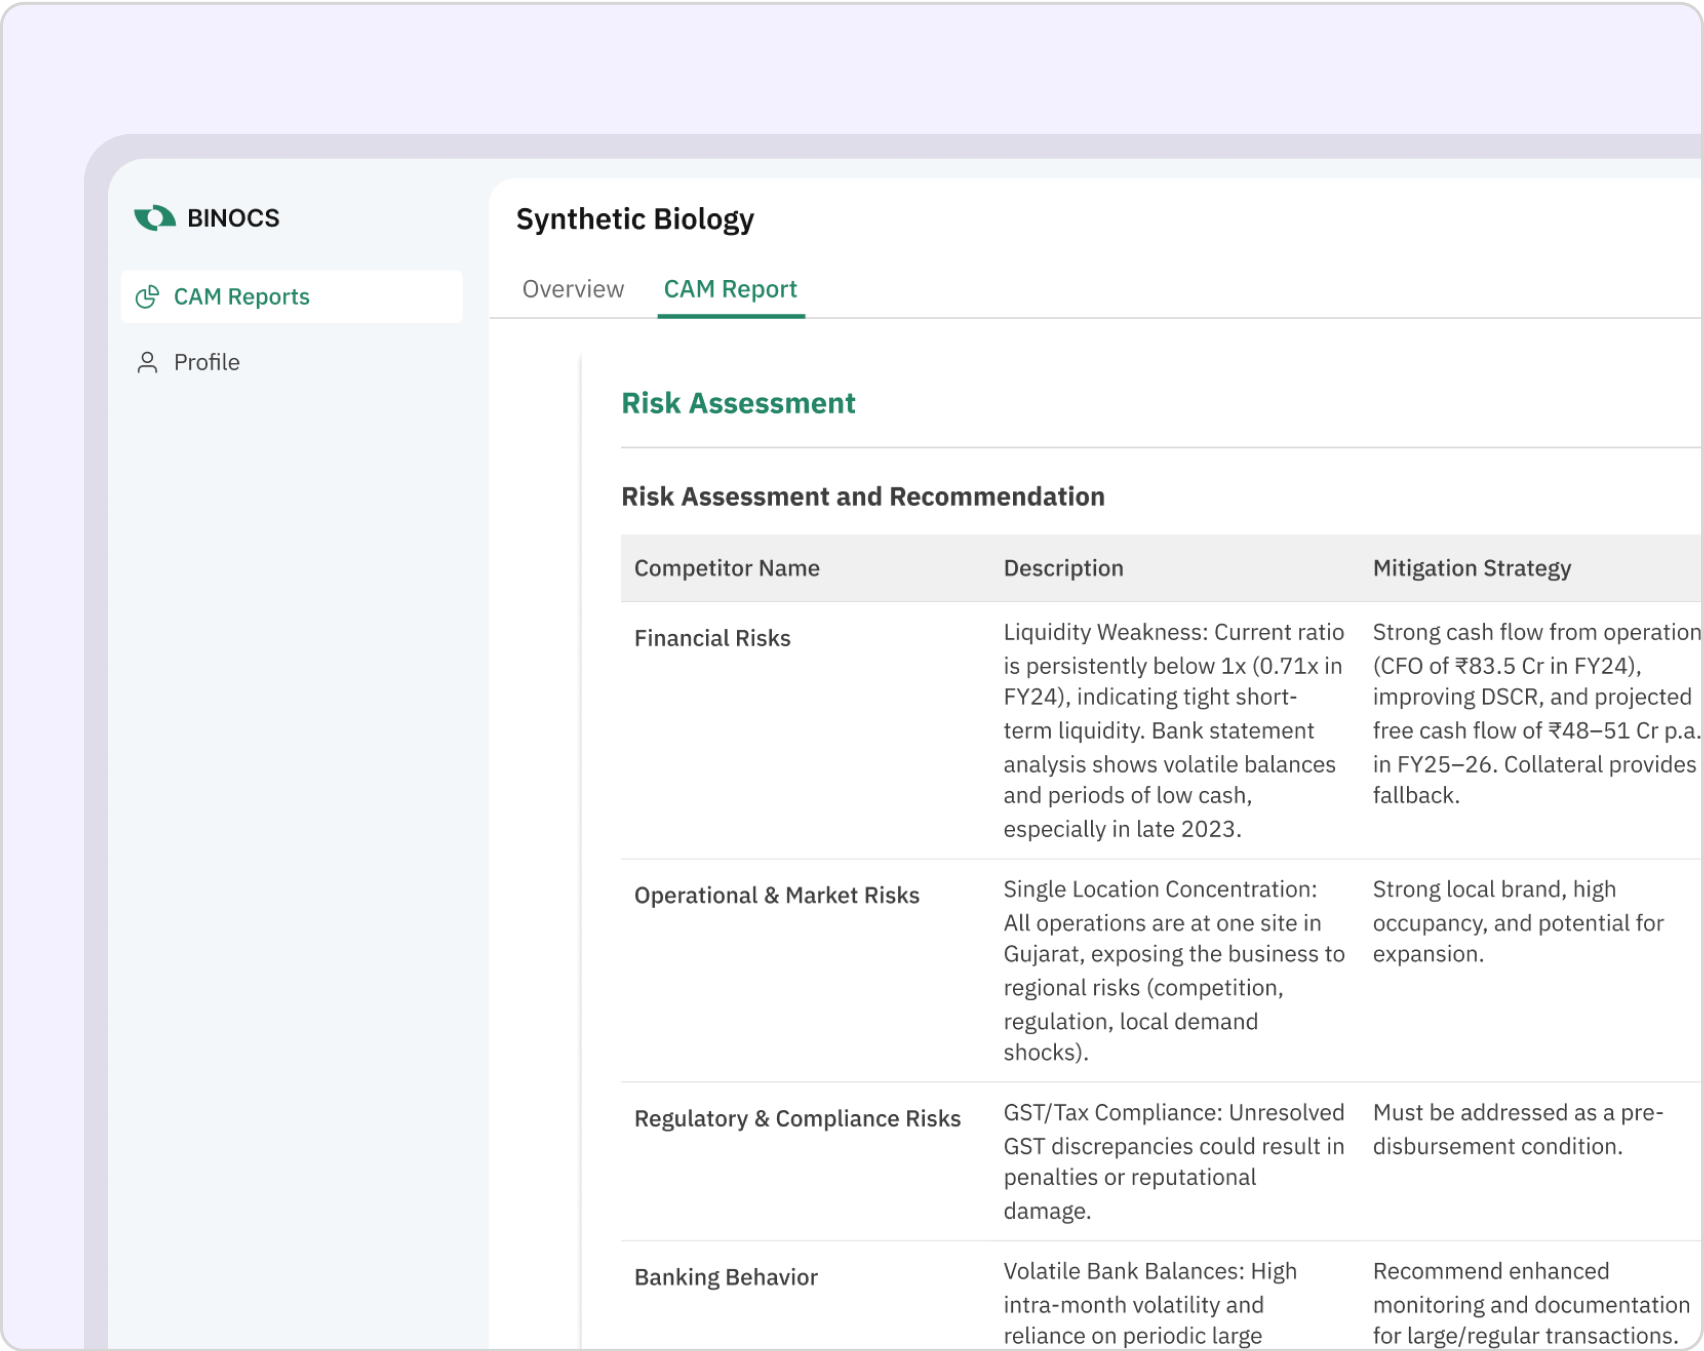
Task: Select the Financial Risks row label
Action: pyautogui.click(x=712, y=638)
